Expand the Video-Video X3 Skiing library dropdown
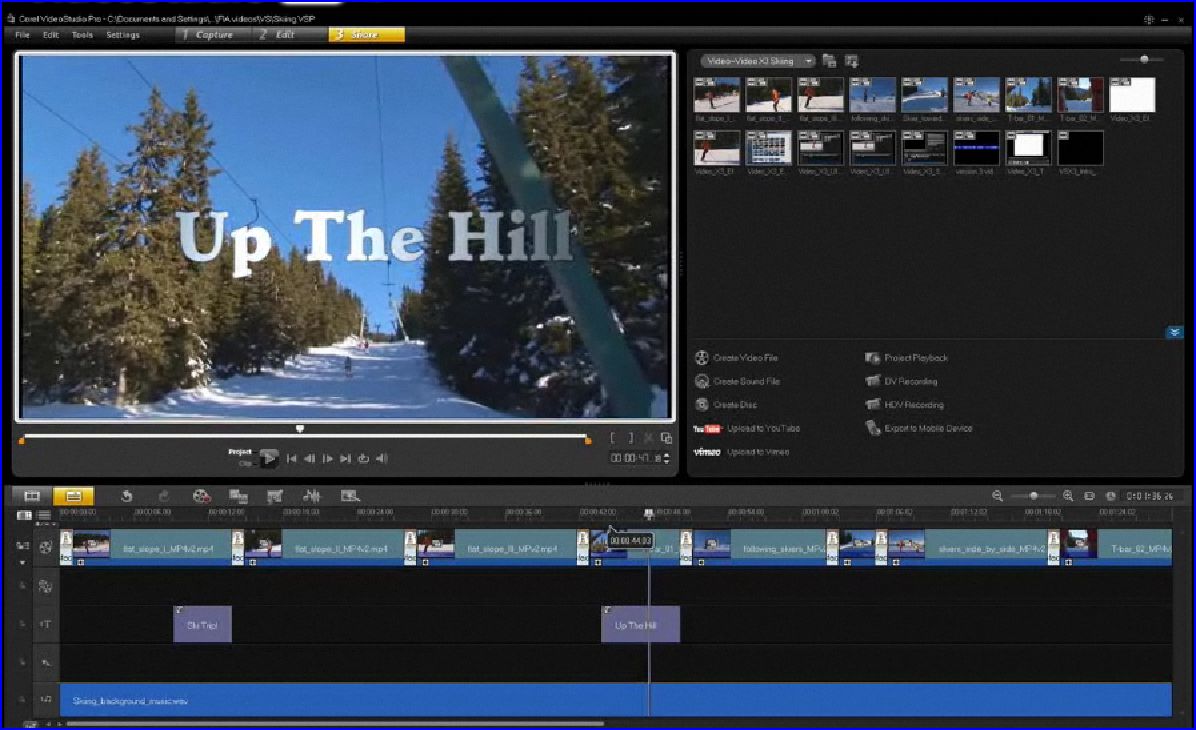Image resolution: width=1196 pixels, height=730 pixels. click(757, 61)
